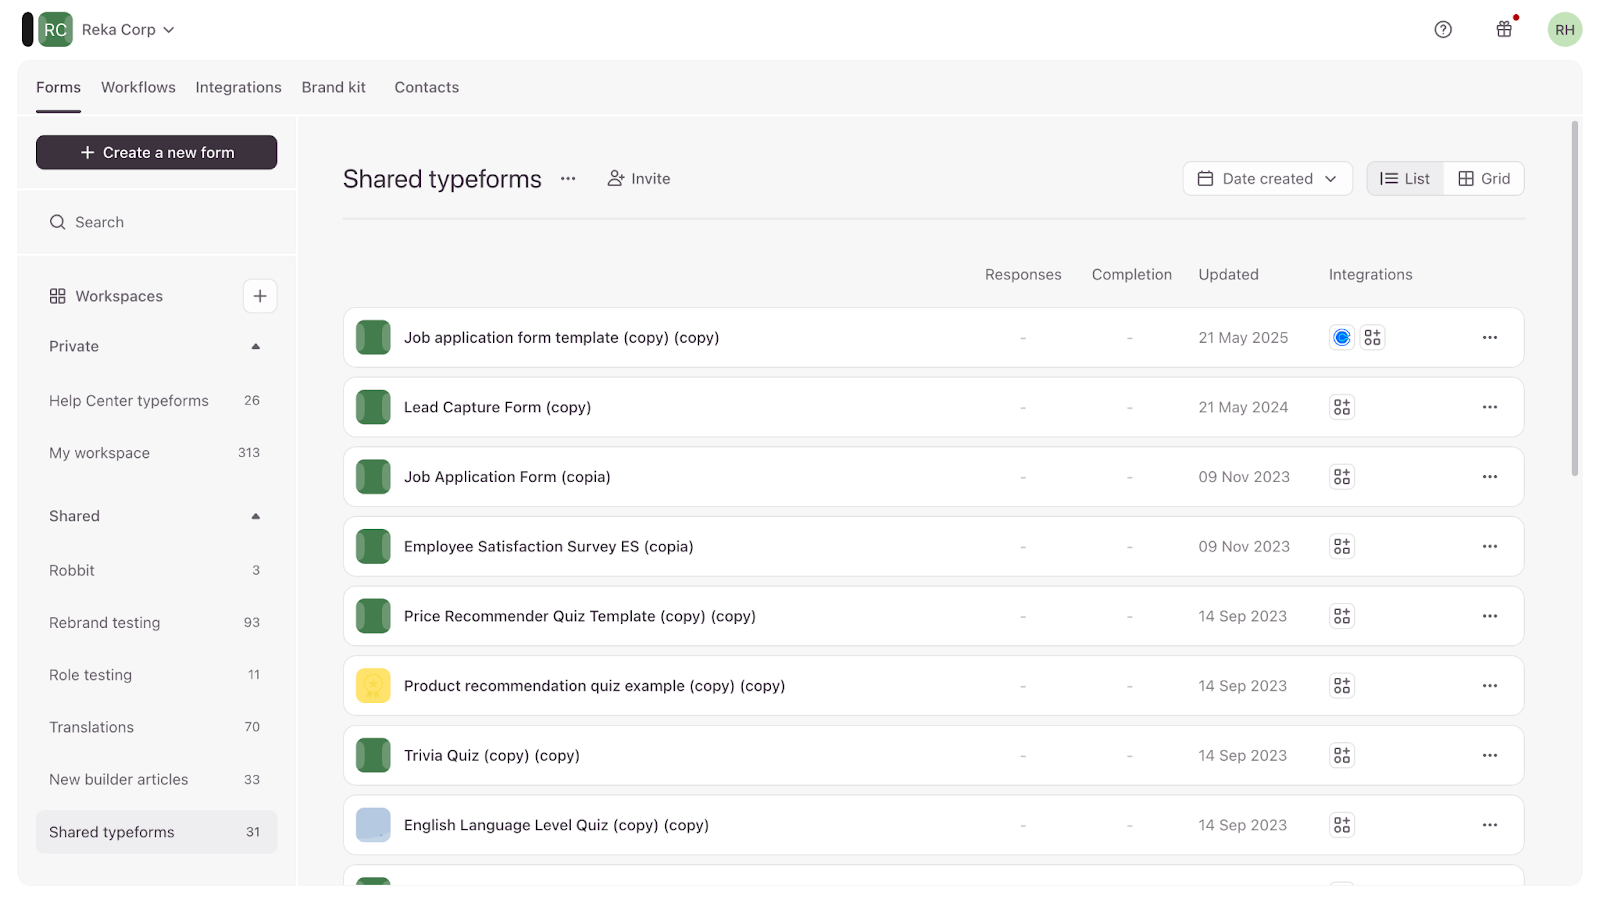Click the Search field in sidebar
The image size is (1600, 903).
coord(157,223)
